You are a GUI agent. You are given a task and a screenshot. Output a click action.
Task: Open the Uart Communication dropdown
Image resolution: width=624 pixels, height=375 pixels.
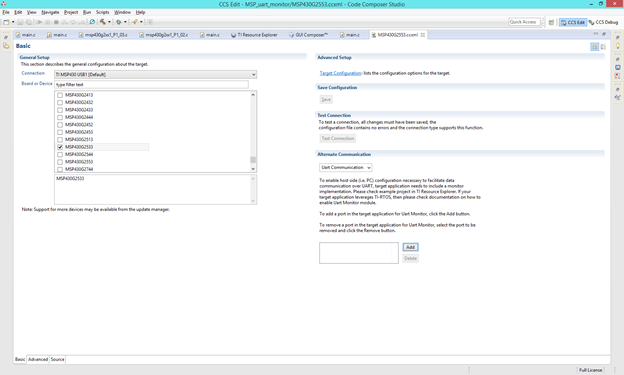click(x=345, y=168)
